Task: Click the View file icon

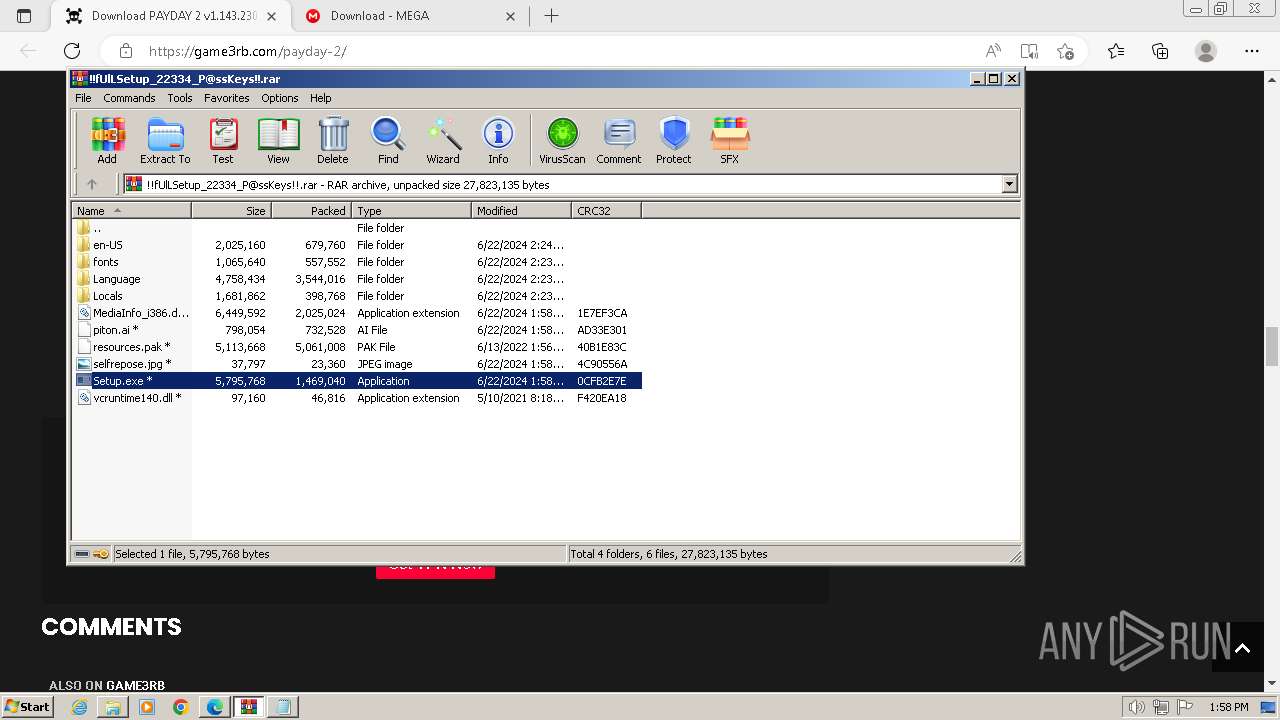Action: pyautogui.click(x=278, y=140)
